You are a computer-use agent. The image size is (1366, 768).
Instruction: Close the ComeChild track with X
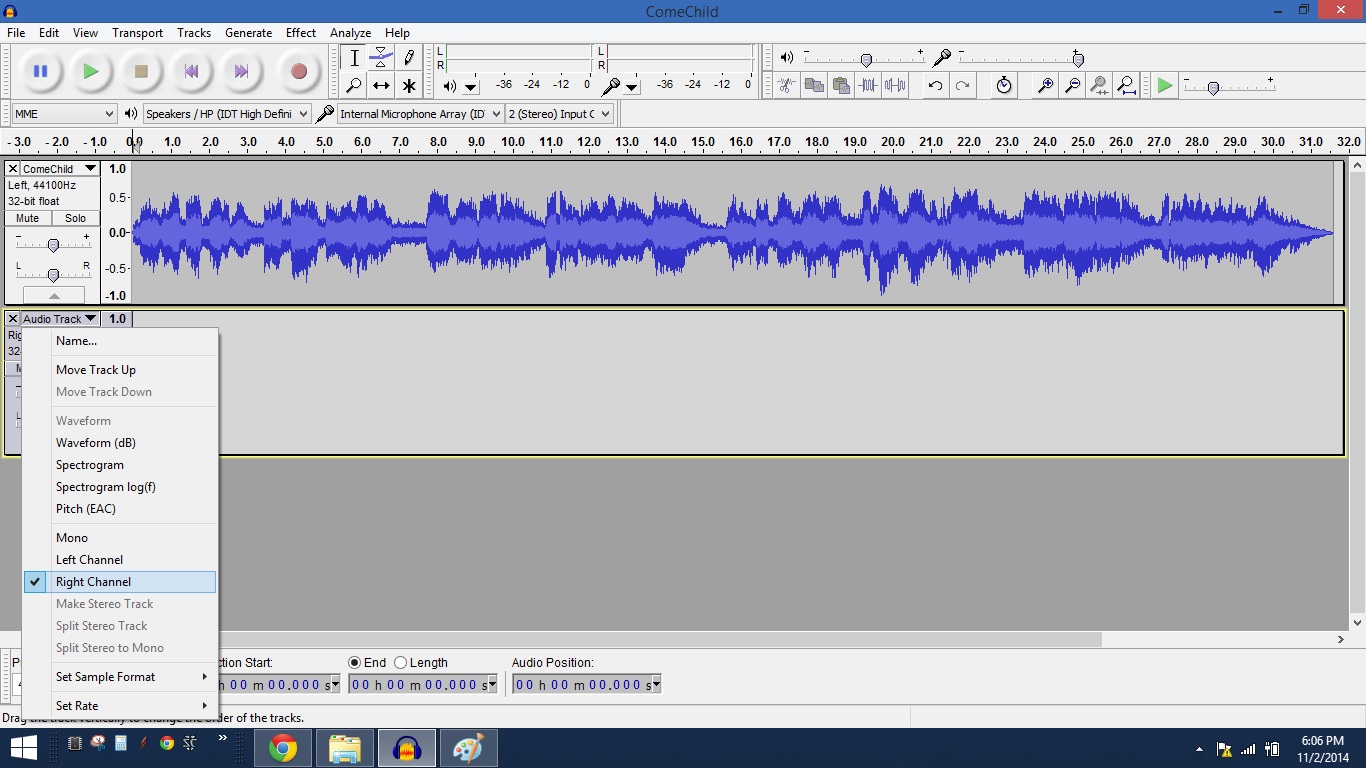(13, 169)
